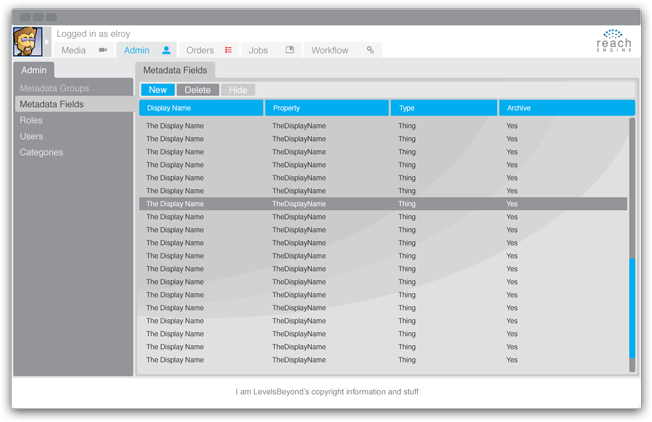
Task: Sort by the Type column header
Action: (444, 108)
